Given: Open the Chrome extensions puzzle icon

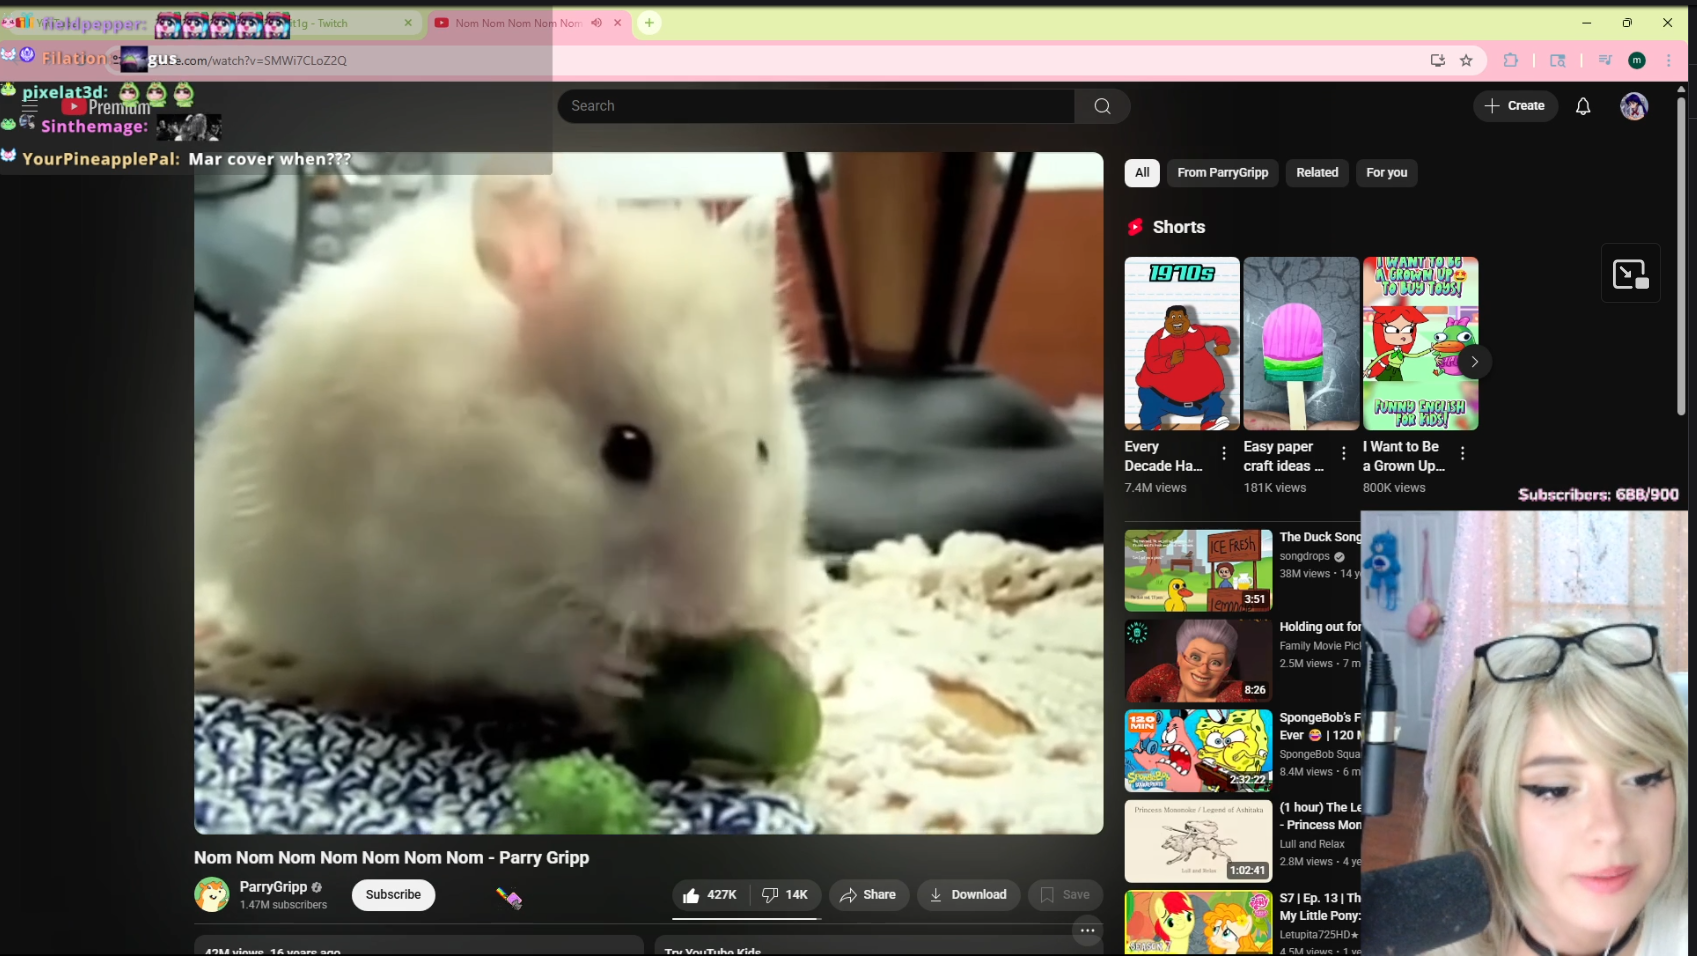Looking at the screenshot, I should coord(1511,60).
